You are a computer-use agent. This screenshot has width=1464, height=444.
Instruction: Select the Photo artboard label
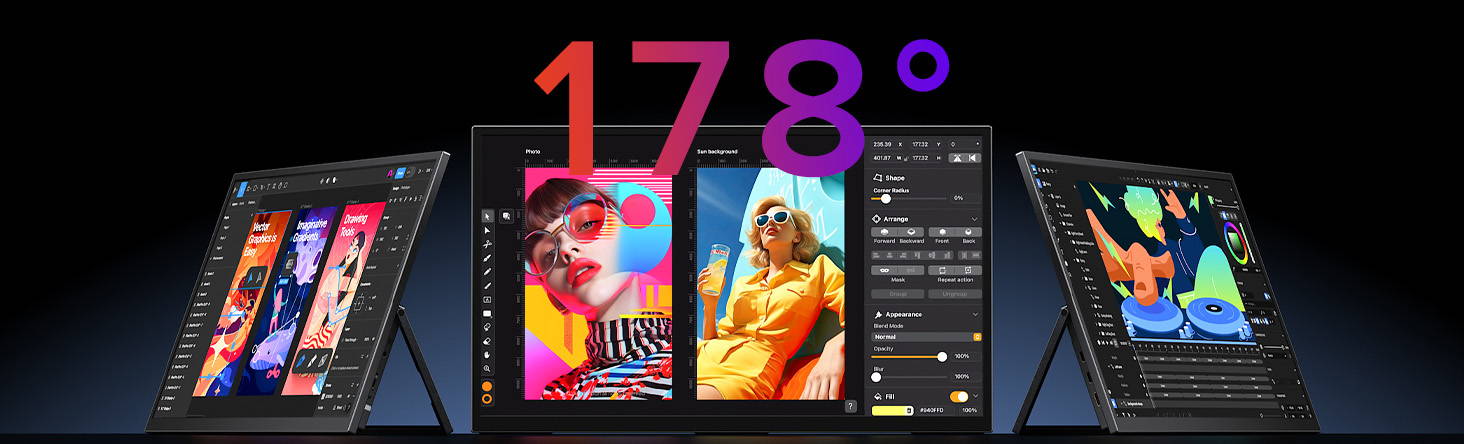click(533, 152)
